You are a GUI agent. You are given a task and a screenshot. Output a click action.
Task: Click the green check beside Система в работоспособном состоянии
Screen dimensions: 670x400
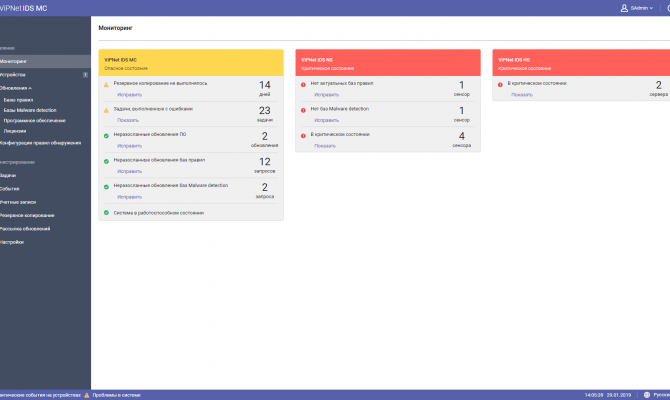[x=106, y=212]
